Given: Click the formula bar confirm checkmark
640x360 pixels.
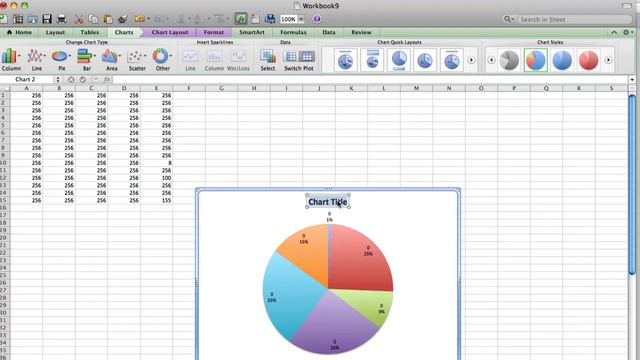Looking at the screenshot, I should [x=83, y=79].
